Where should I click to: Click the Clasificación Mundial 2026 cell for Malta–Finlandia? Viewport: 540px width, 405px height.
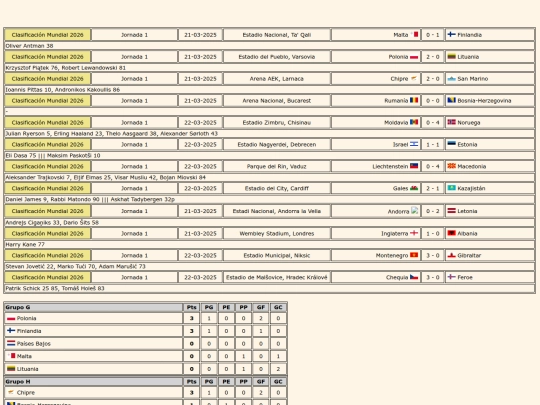pos(48,35)
